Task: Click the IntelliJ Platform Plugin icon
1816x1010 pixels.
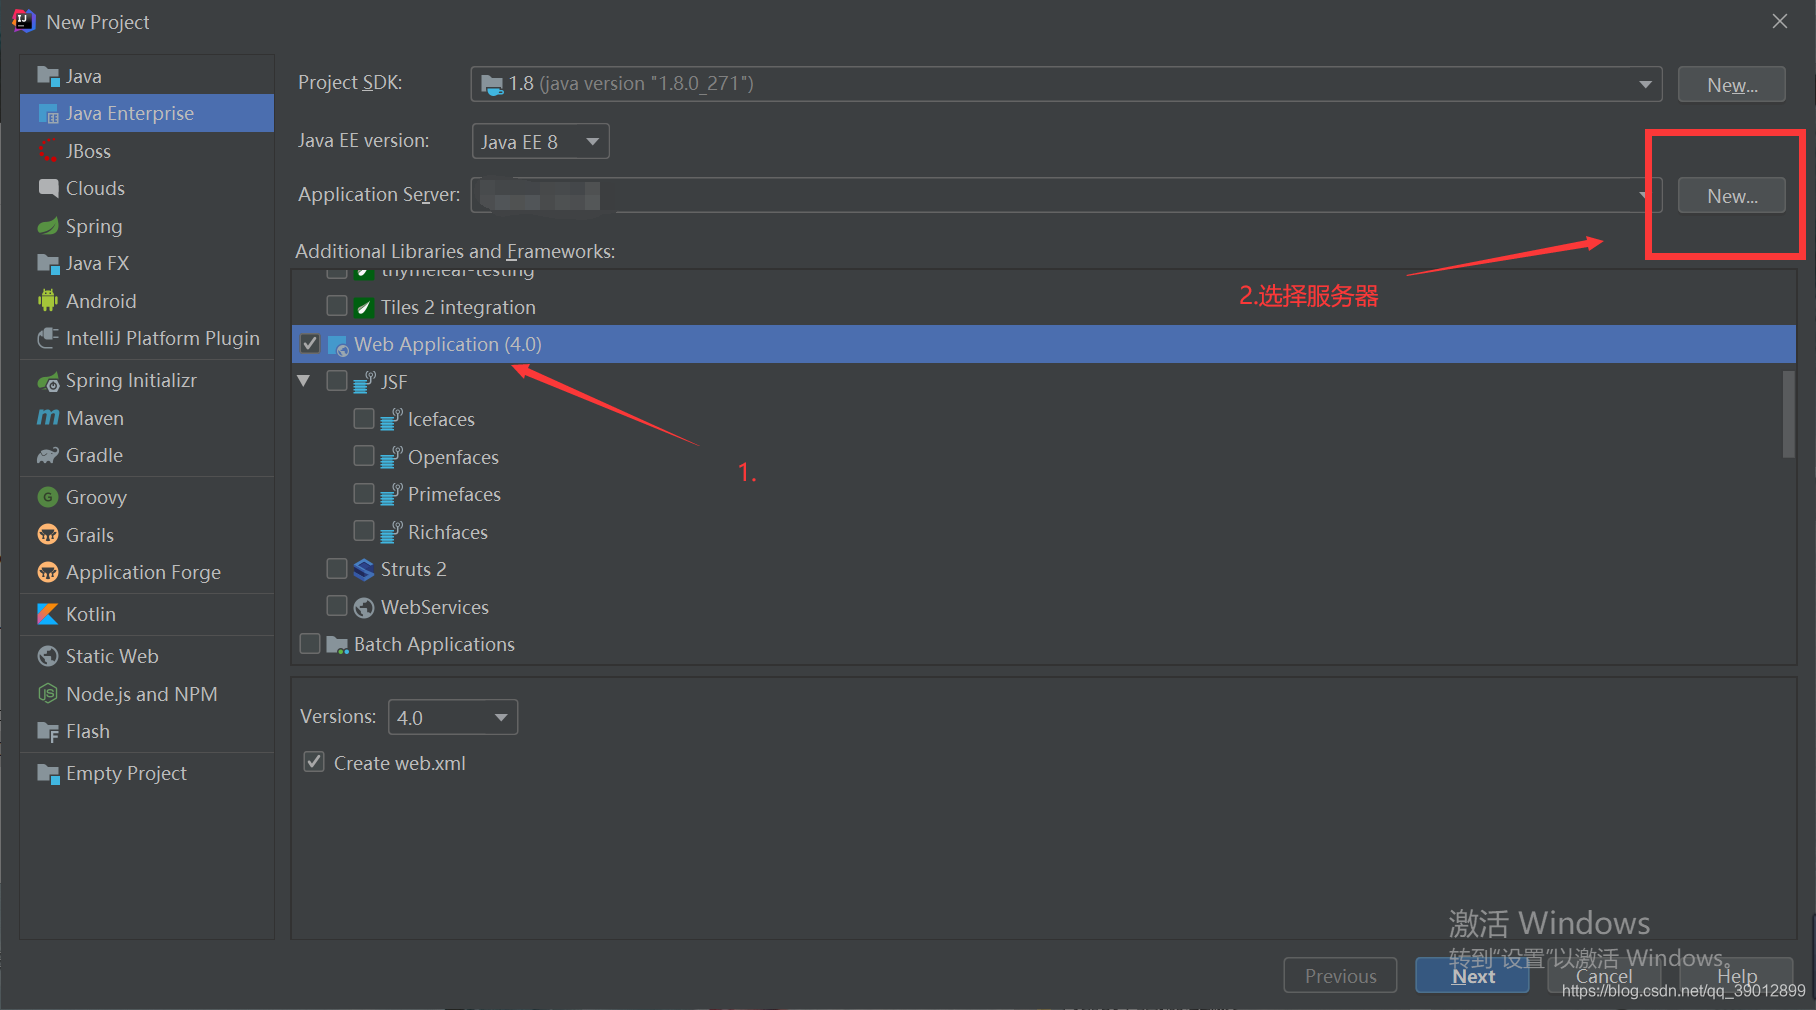Action: coord(48,338)
